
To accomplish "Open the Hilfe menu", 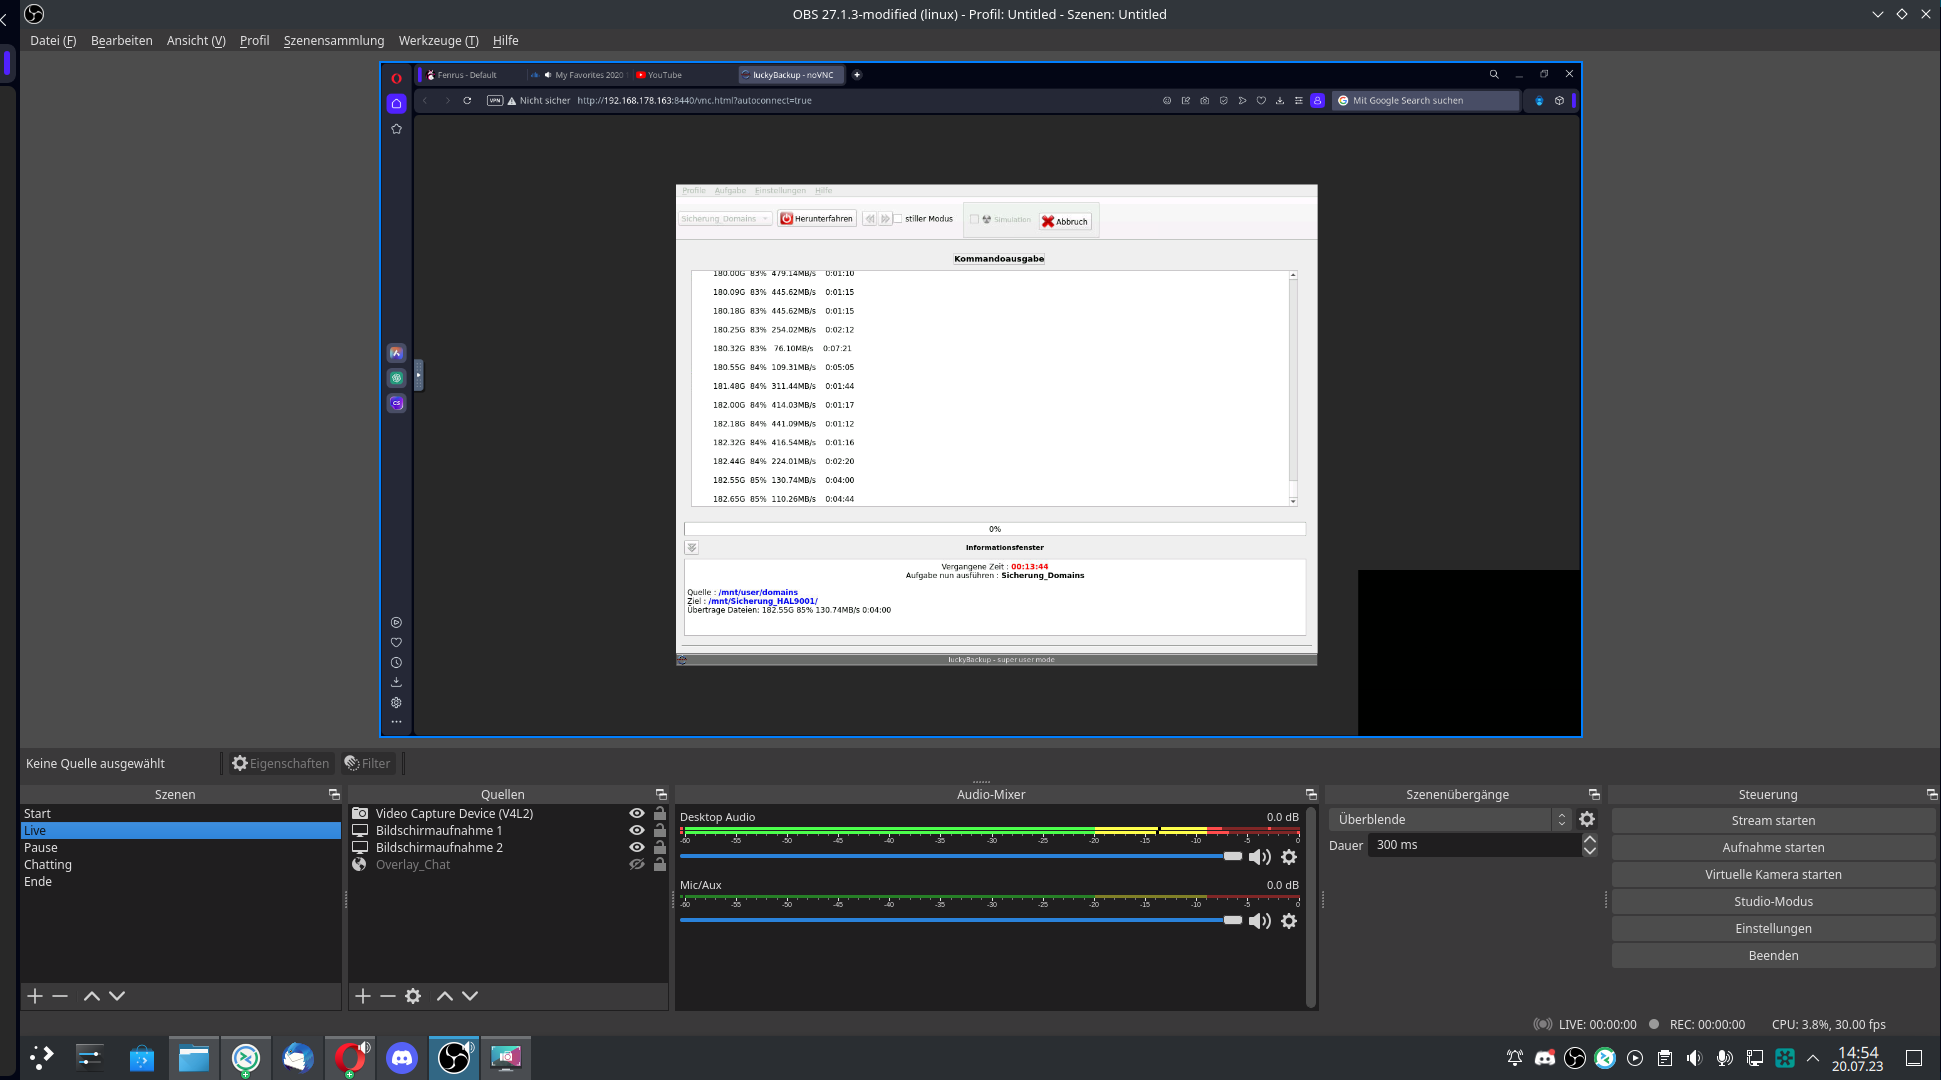I will (506, 41).
